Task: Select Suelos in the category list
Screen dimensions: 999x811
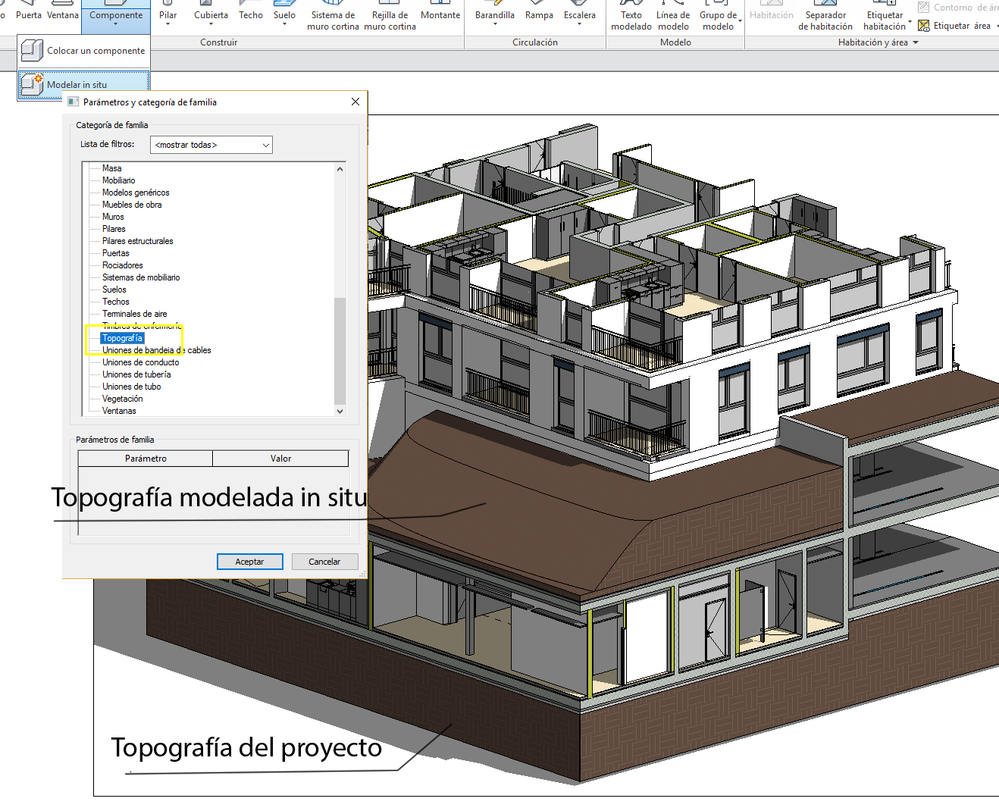Action: tap(114, 289)
